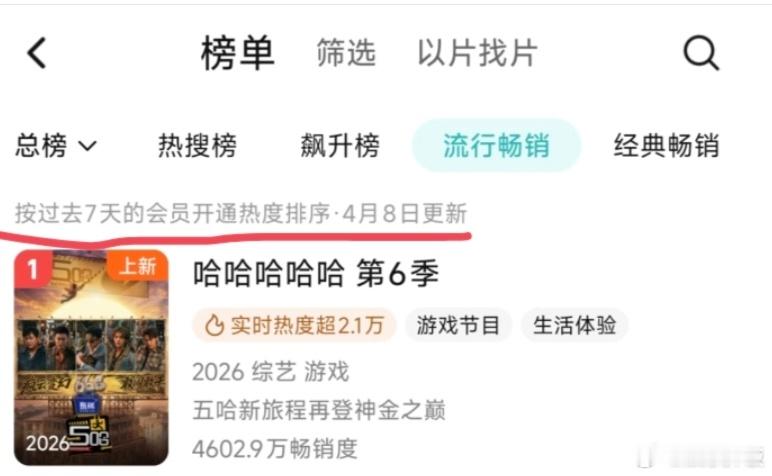Open the 哈哈哈哈哈 poster thumbnail

(x=92, y=358)
